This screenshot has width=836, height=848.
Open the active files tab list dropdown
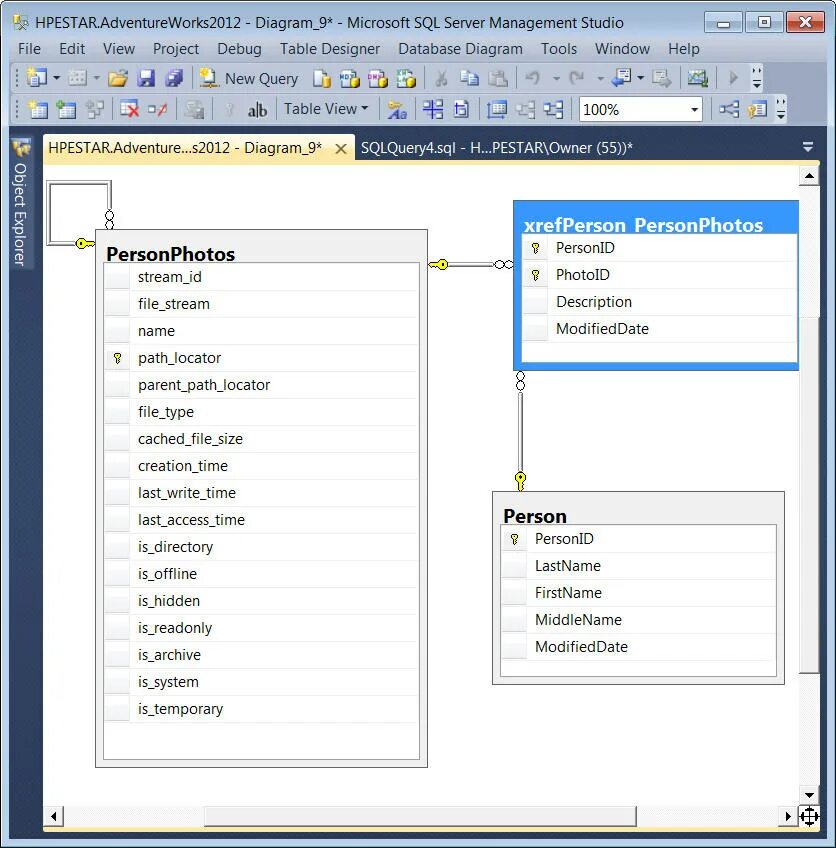click(x=808, y=147)
